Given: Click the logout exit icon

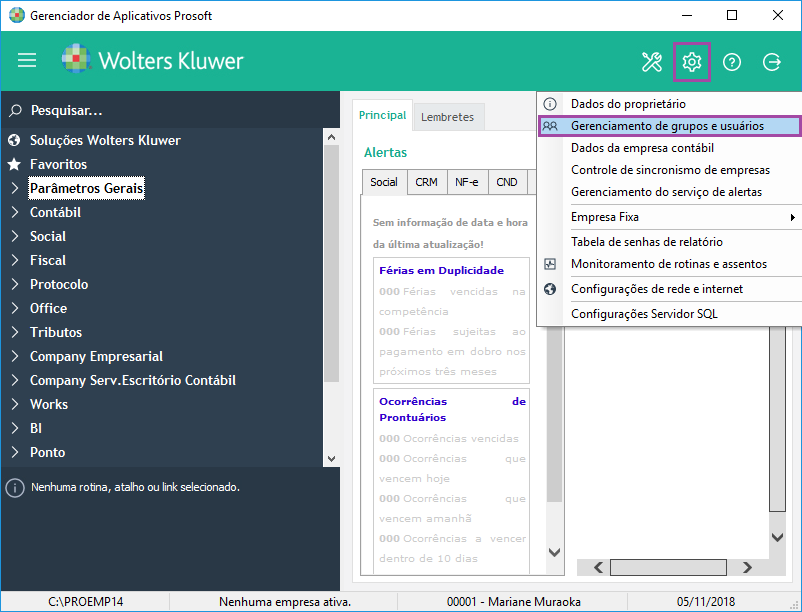Looking at the screenshot, I should 771,62.
